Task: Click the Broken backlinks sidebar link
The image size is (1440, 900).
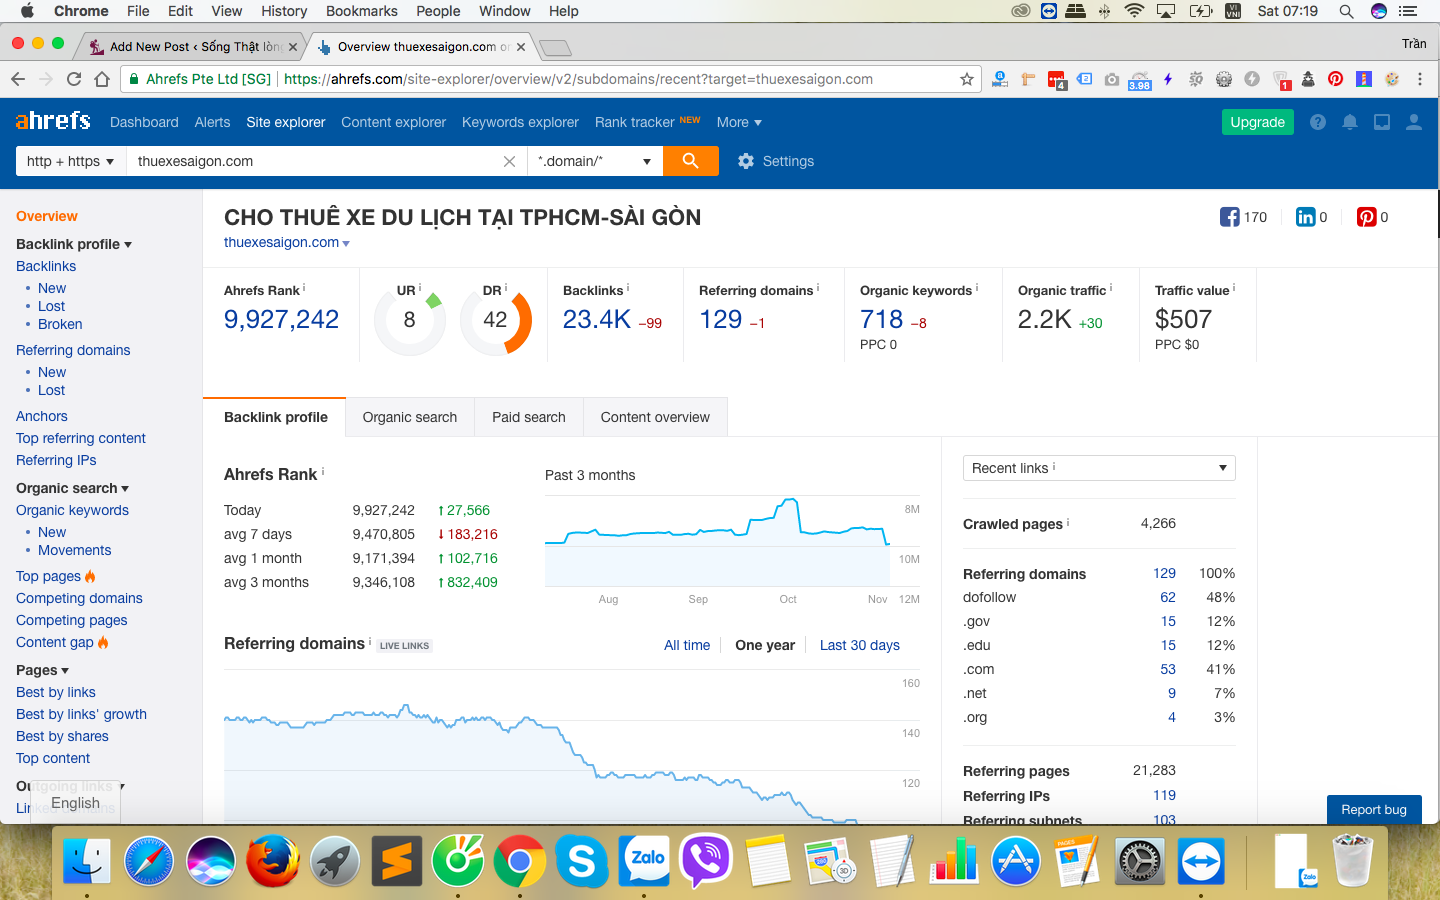Action: click(x=60, y=324)
